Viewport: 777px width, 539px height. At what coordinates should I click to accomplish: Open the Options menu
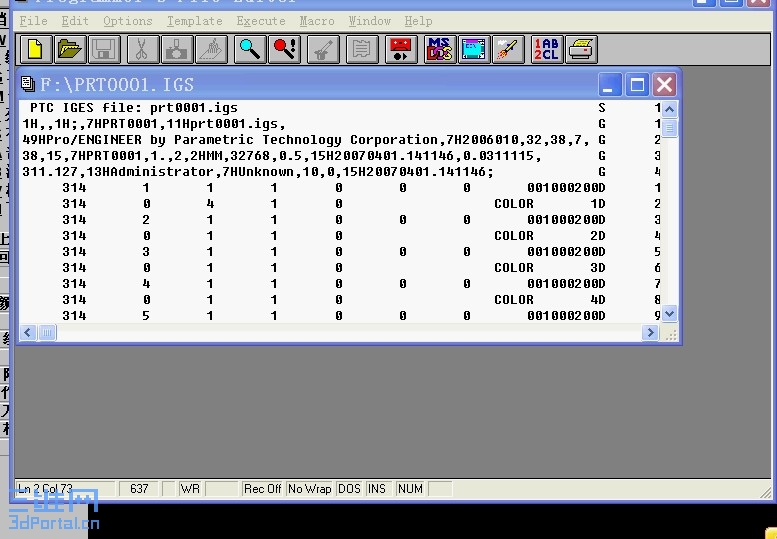click(127, 21)
